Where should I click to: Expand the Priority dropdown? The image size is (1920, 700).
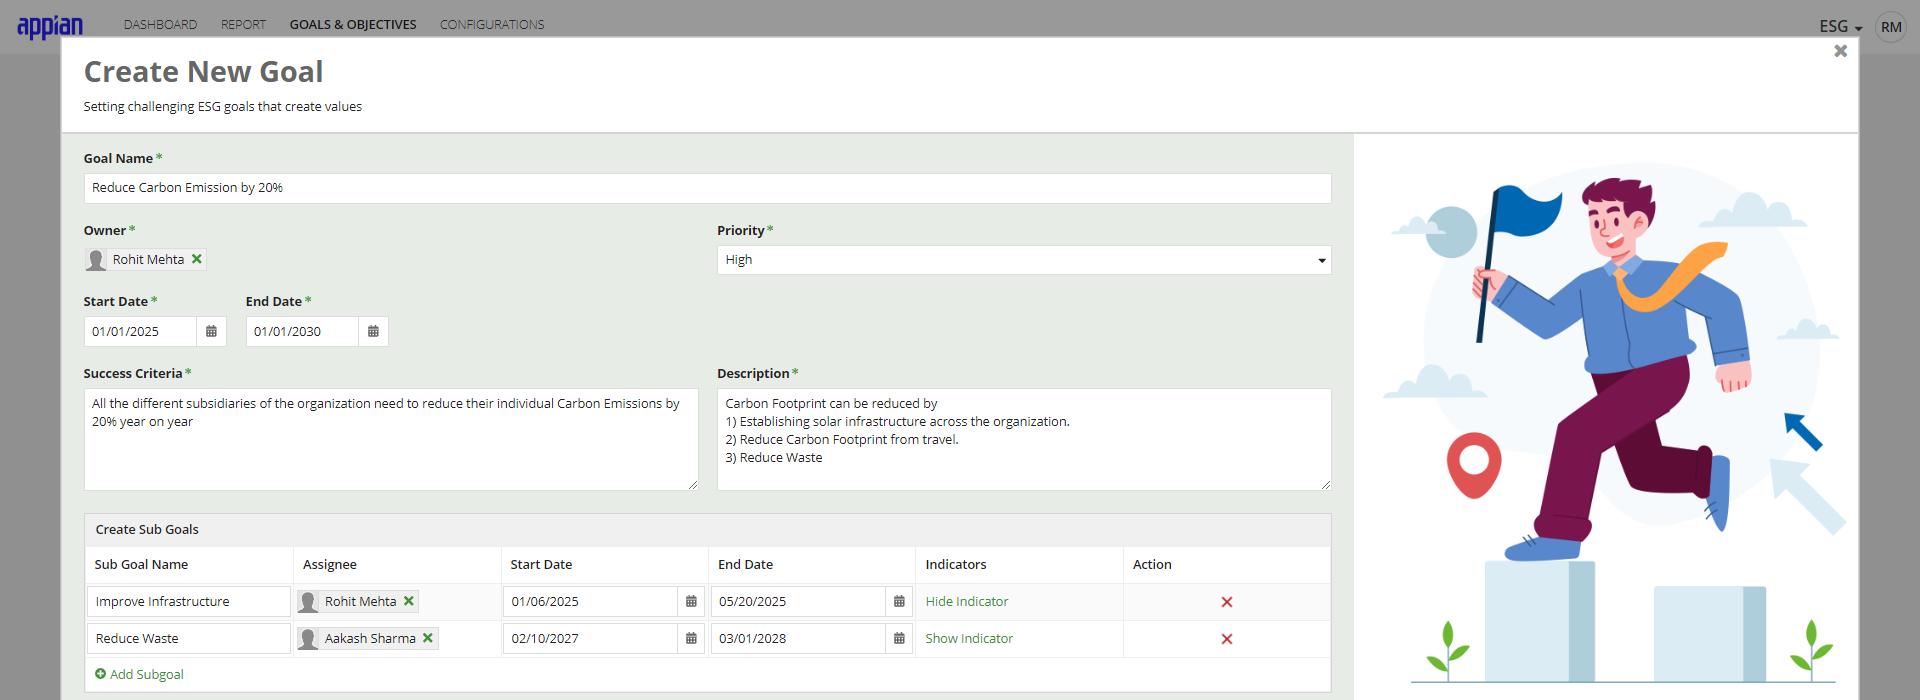[x=1024, y=260]
